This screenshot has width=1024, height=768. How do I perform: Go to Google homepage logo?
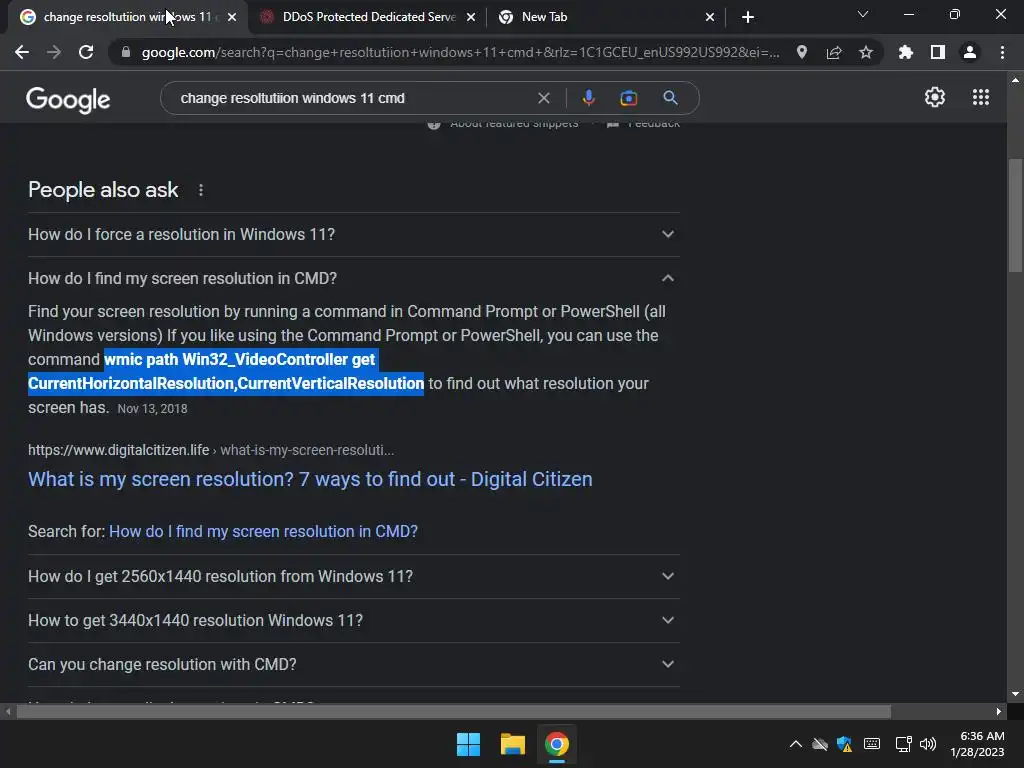(68, 99)
